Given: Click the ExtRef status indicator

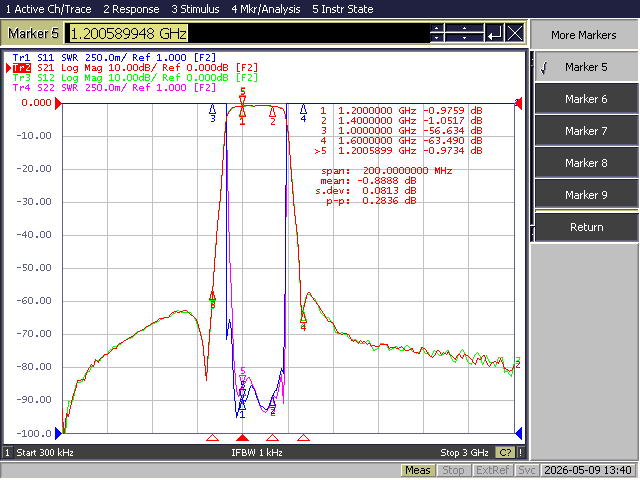Looking at the screenshot, I should (492, 470).
